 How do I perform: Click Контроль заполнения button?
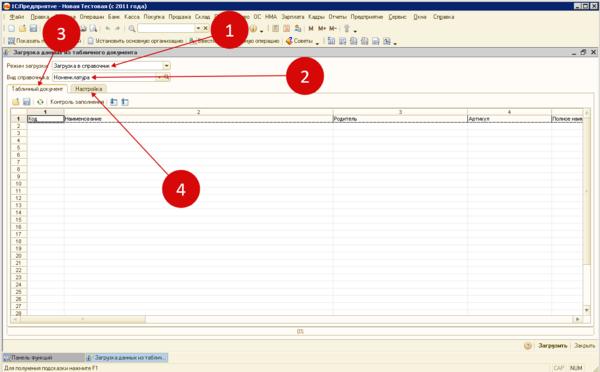tap(77, 102)
